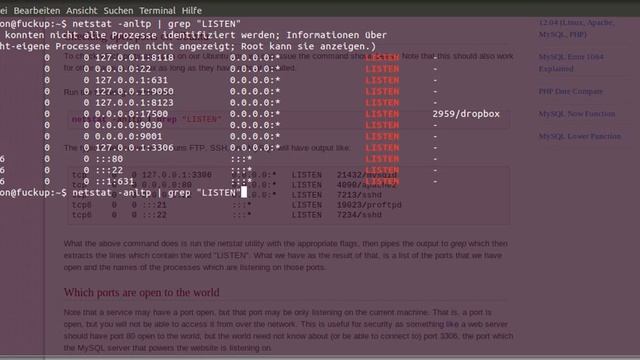Click the 127.0.0.1:8123 address
The height and width of the screenshot is (360, 640).
134,102
